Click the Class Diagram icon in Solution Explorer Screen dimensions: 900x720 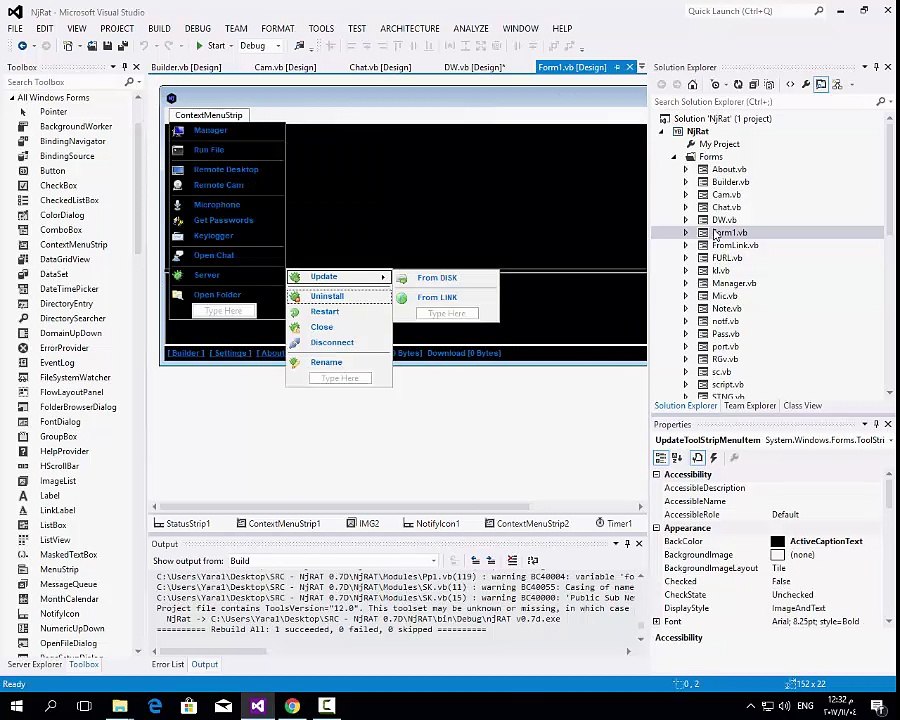click(837, 84)
